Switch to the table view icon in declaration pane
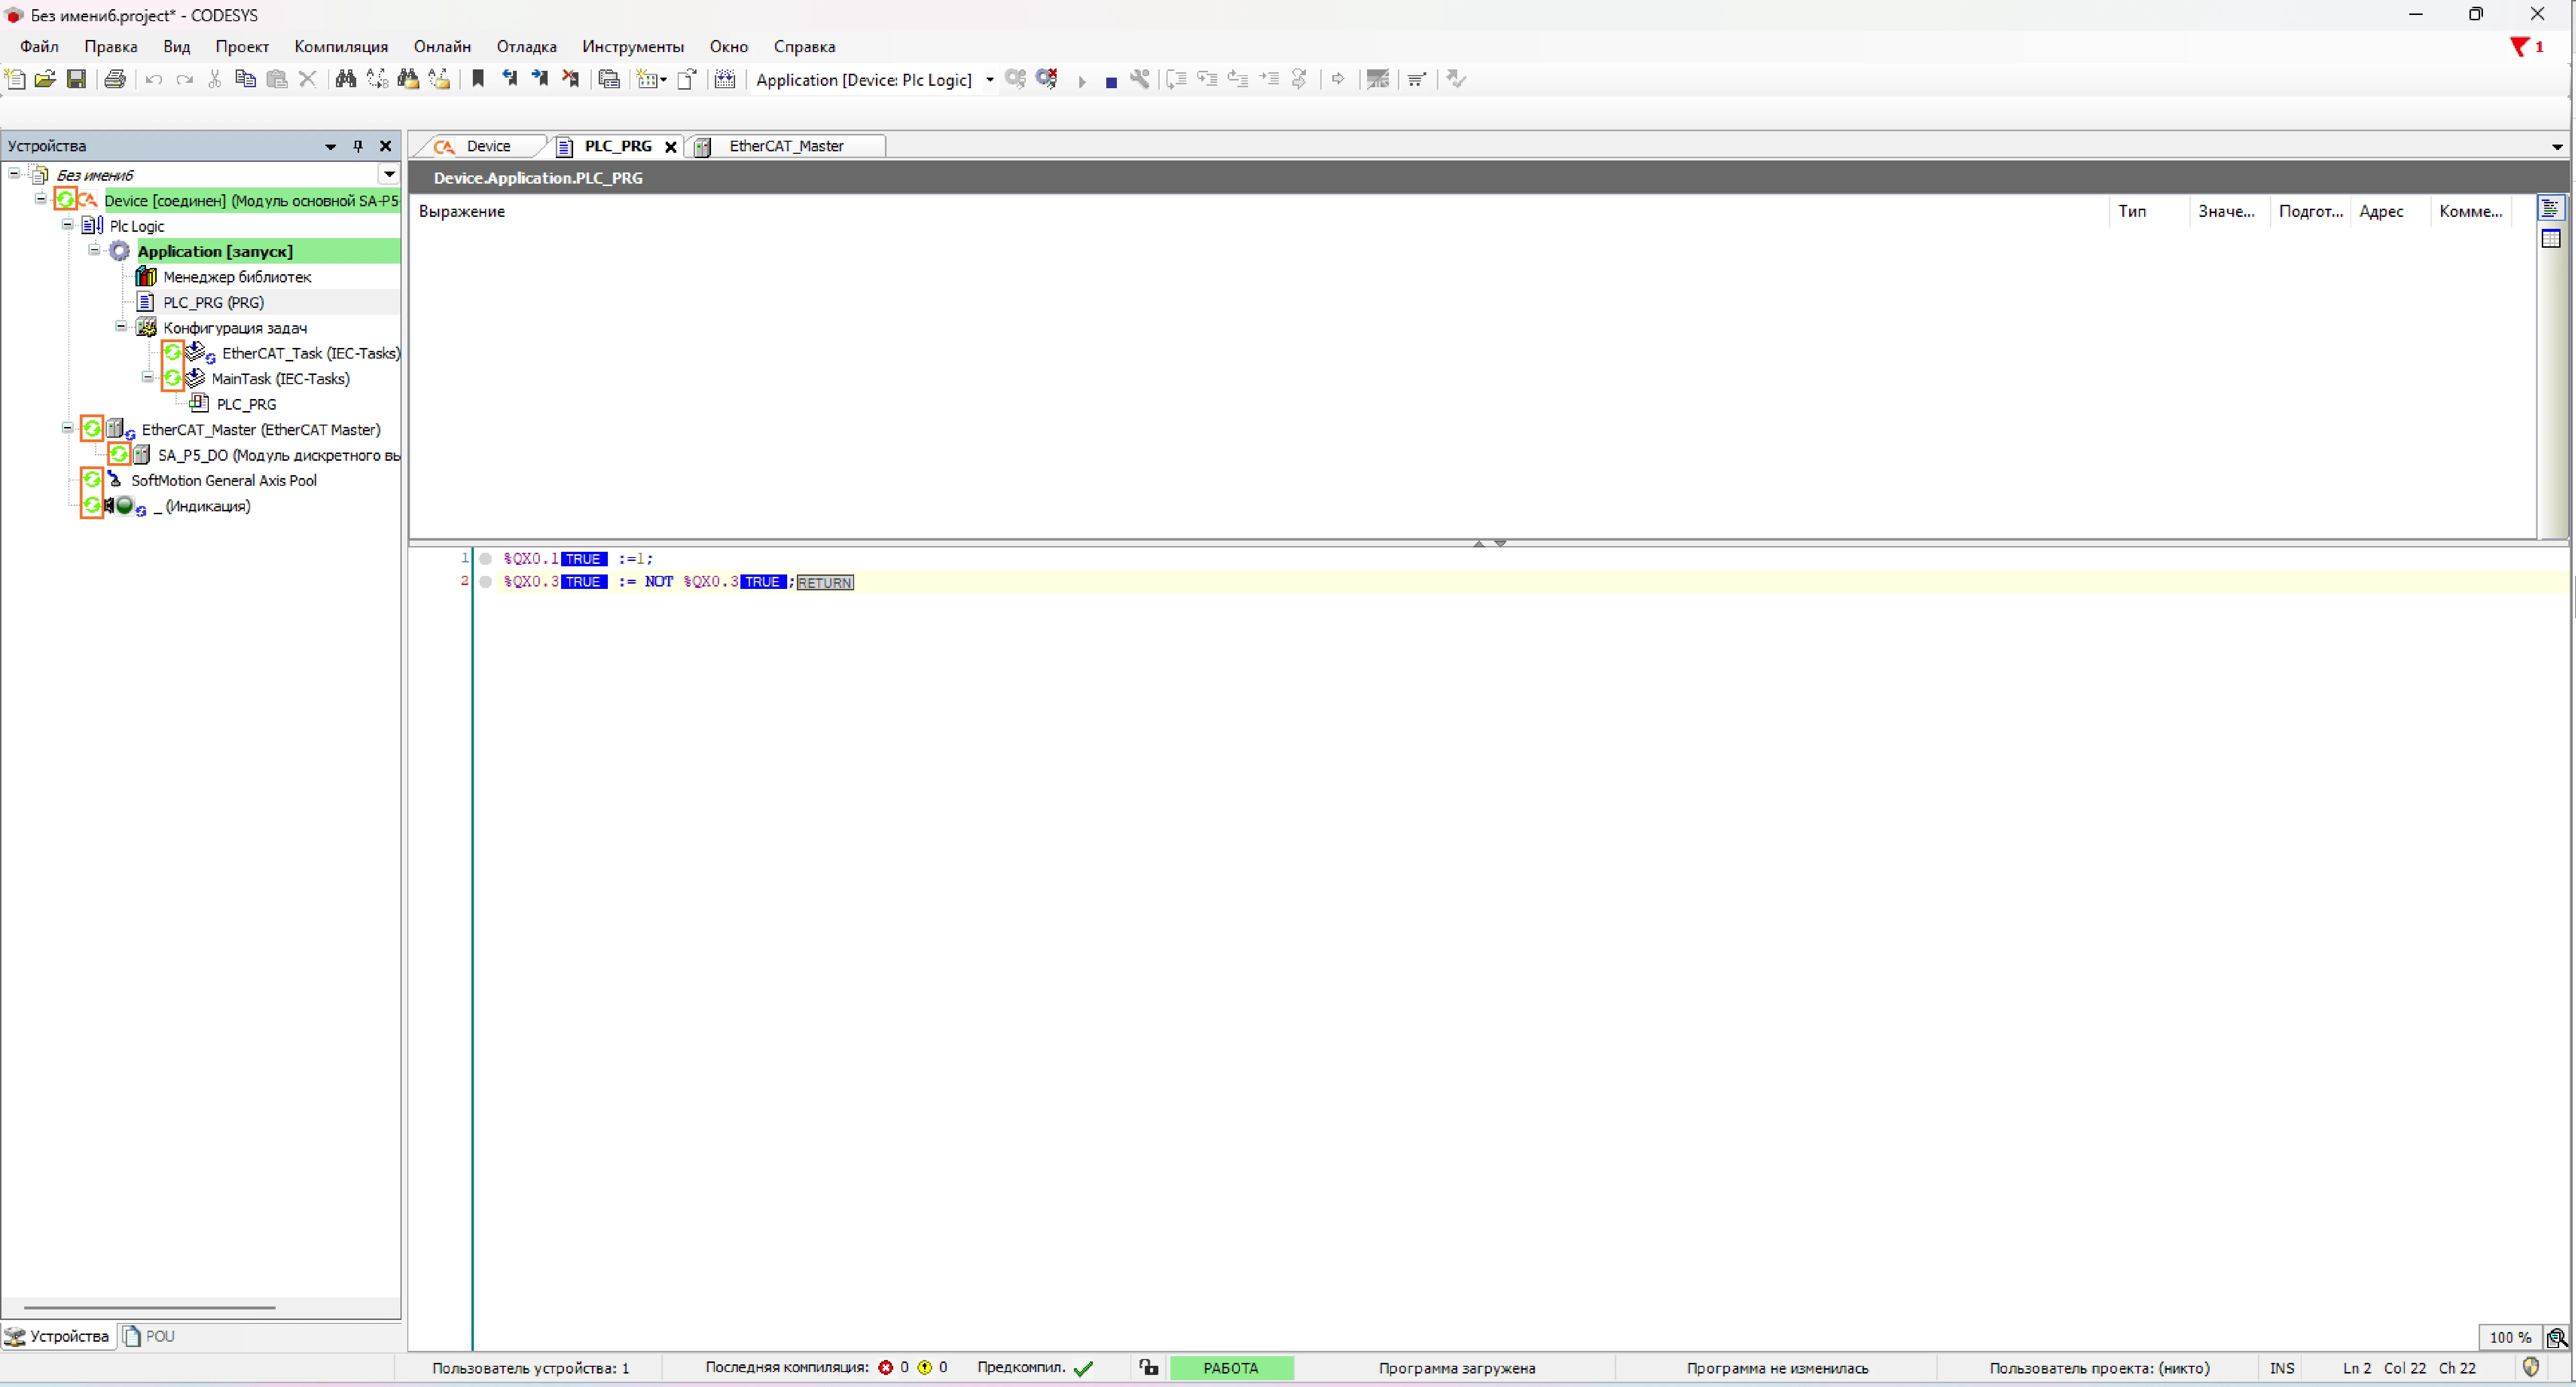 pyautogui.click(x=2551, y=238)
